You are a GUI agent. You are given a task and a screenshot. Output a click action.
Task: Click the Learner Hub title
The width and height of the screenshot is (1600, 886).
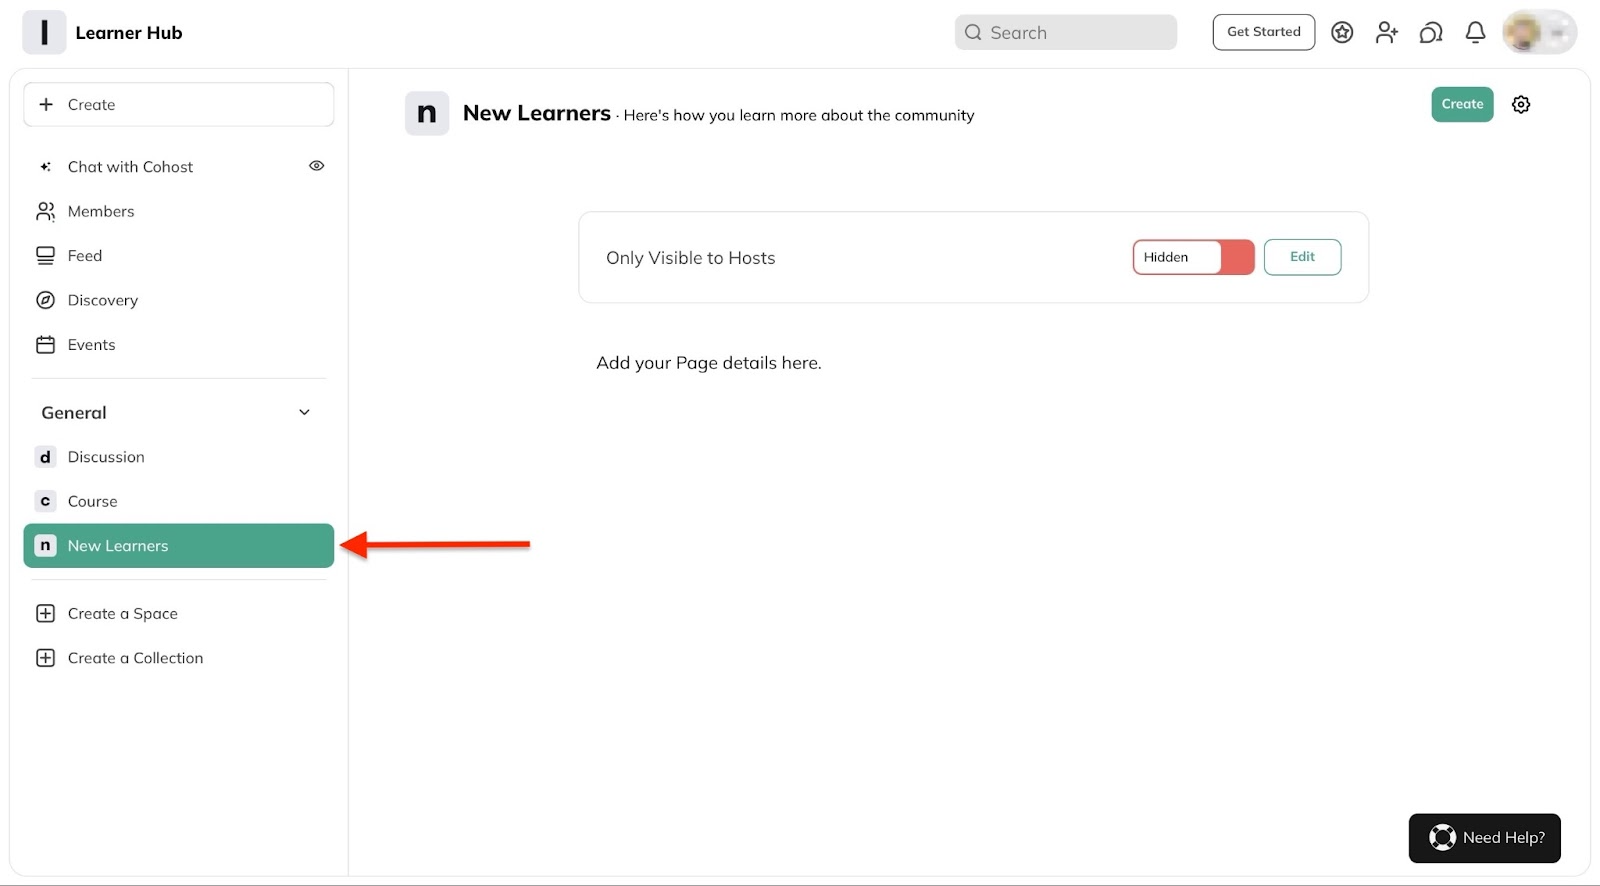point(129,33)
